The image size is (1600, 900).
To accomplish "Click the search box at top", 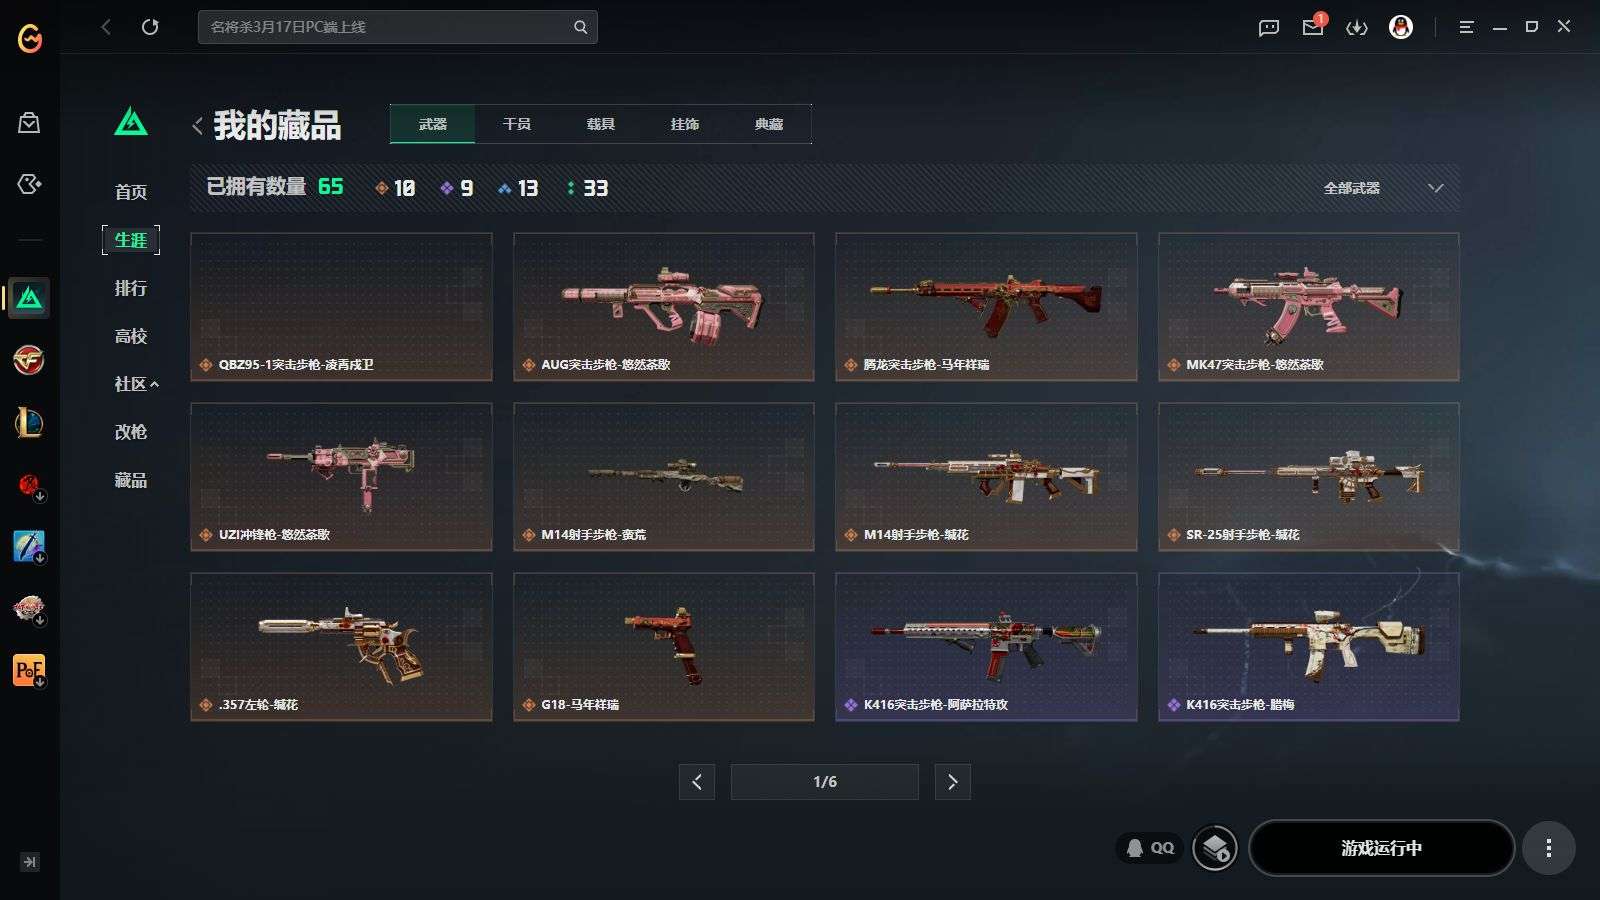I will [x=398, y=27].
